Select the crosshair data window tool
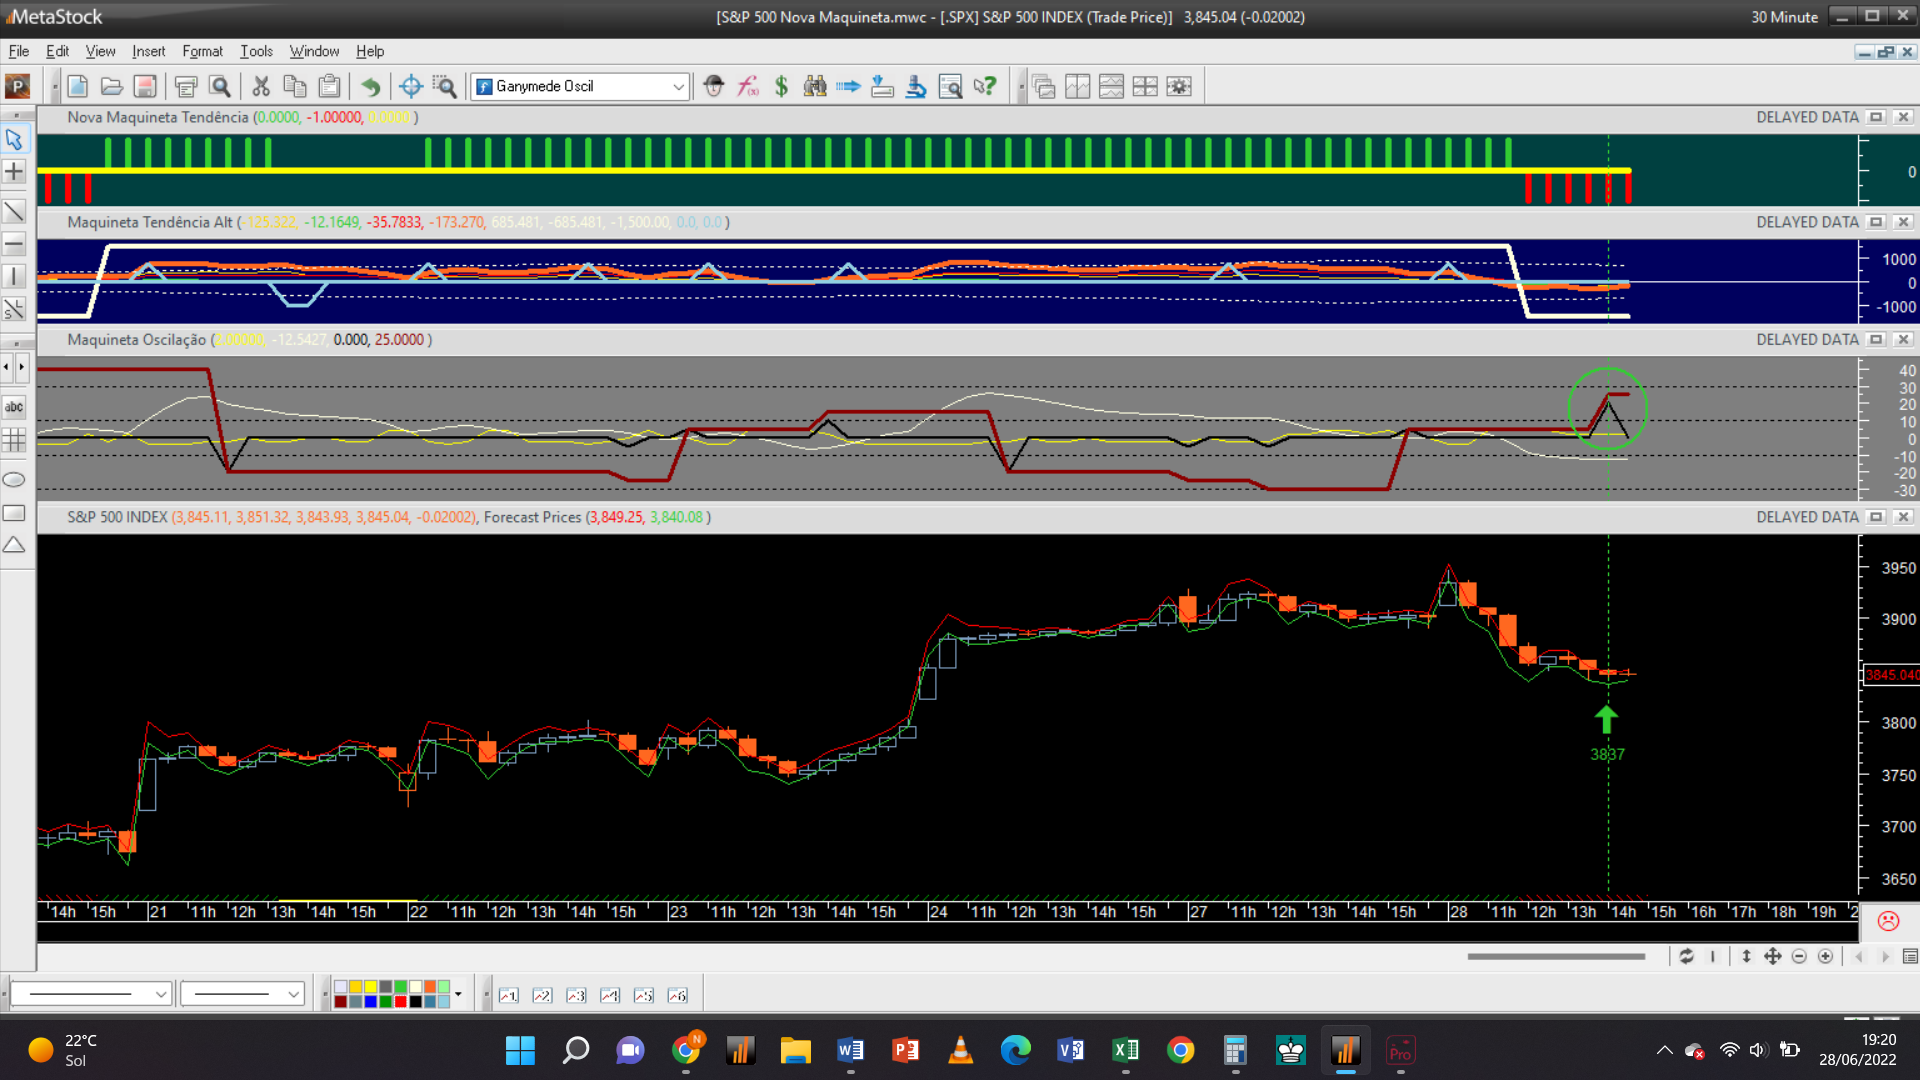The image size is (1920, 1080). coord(410,87)
